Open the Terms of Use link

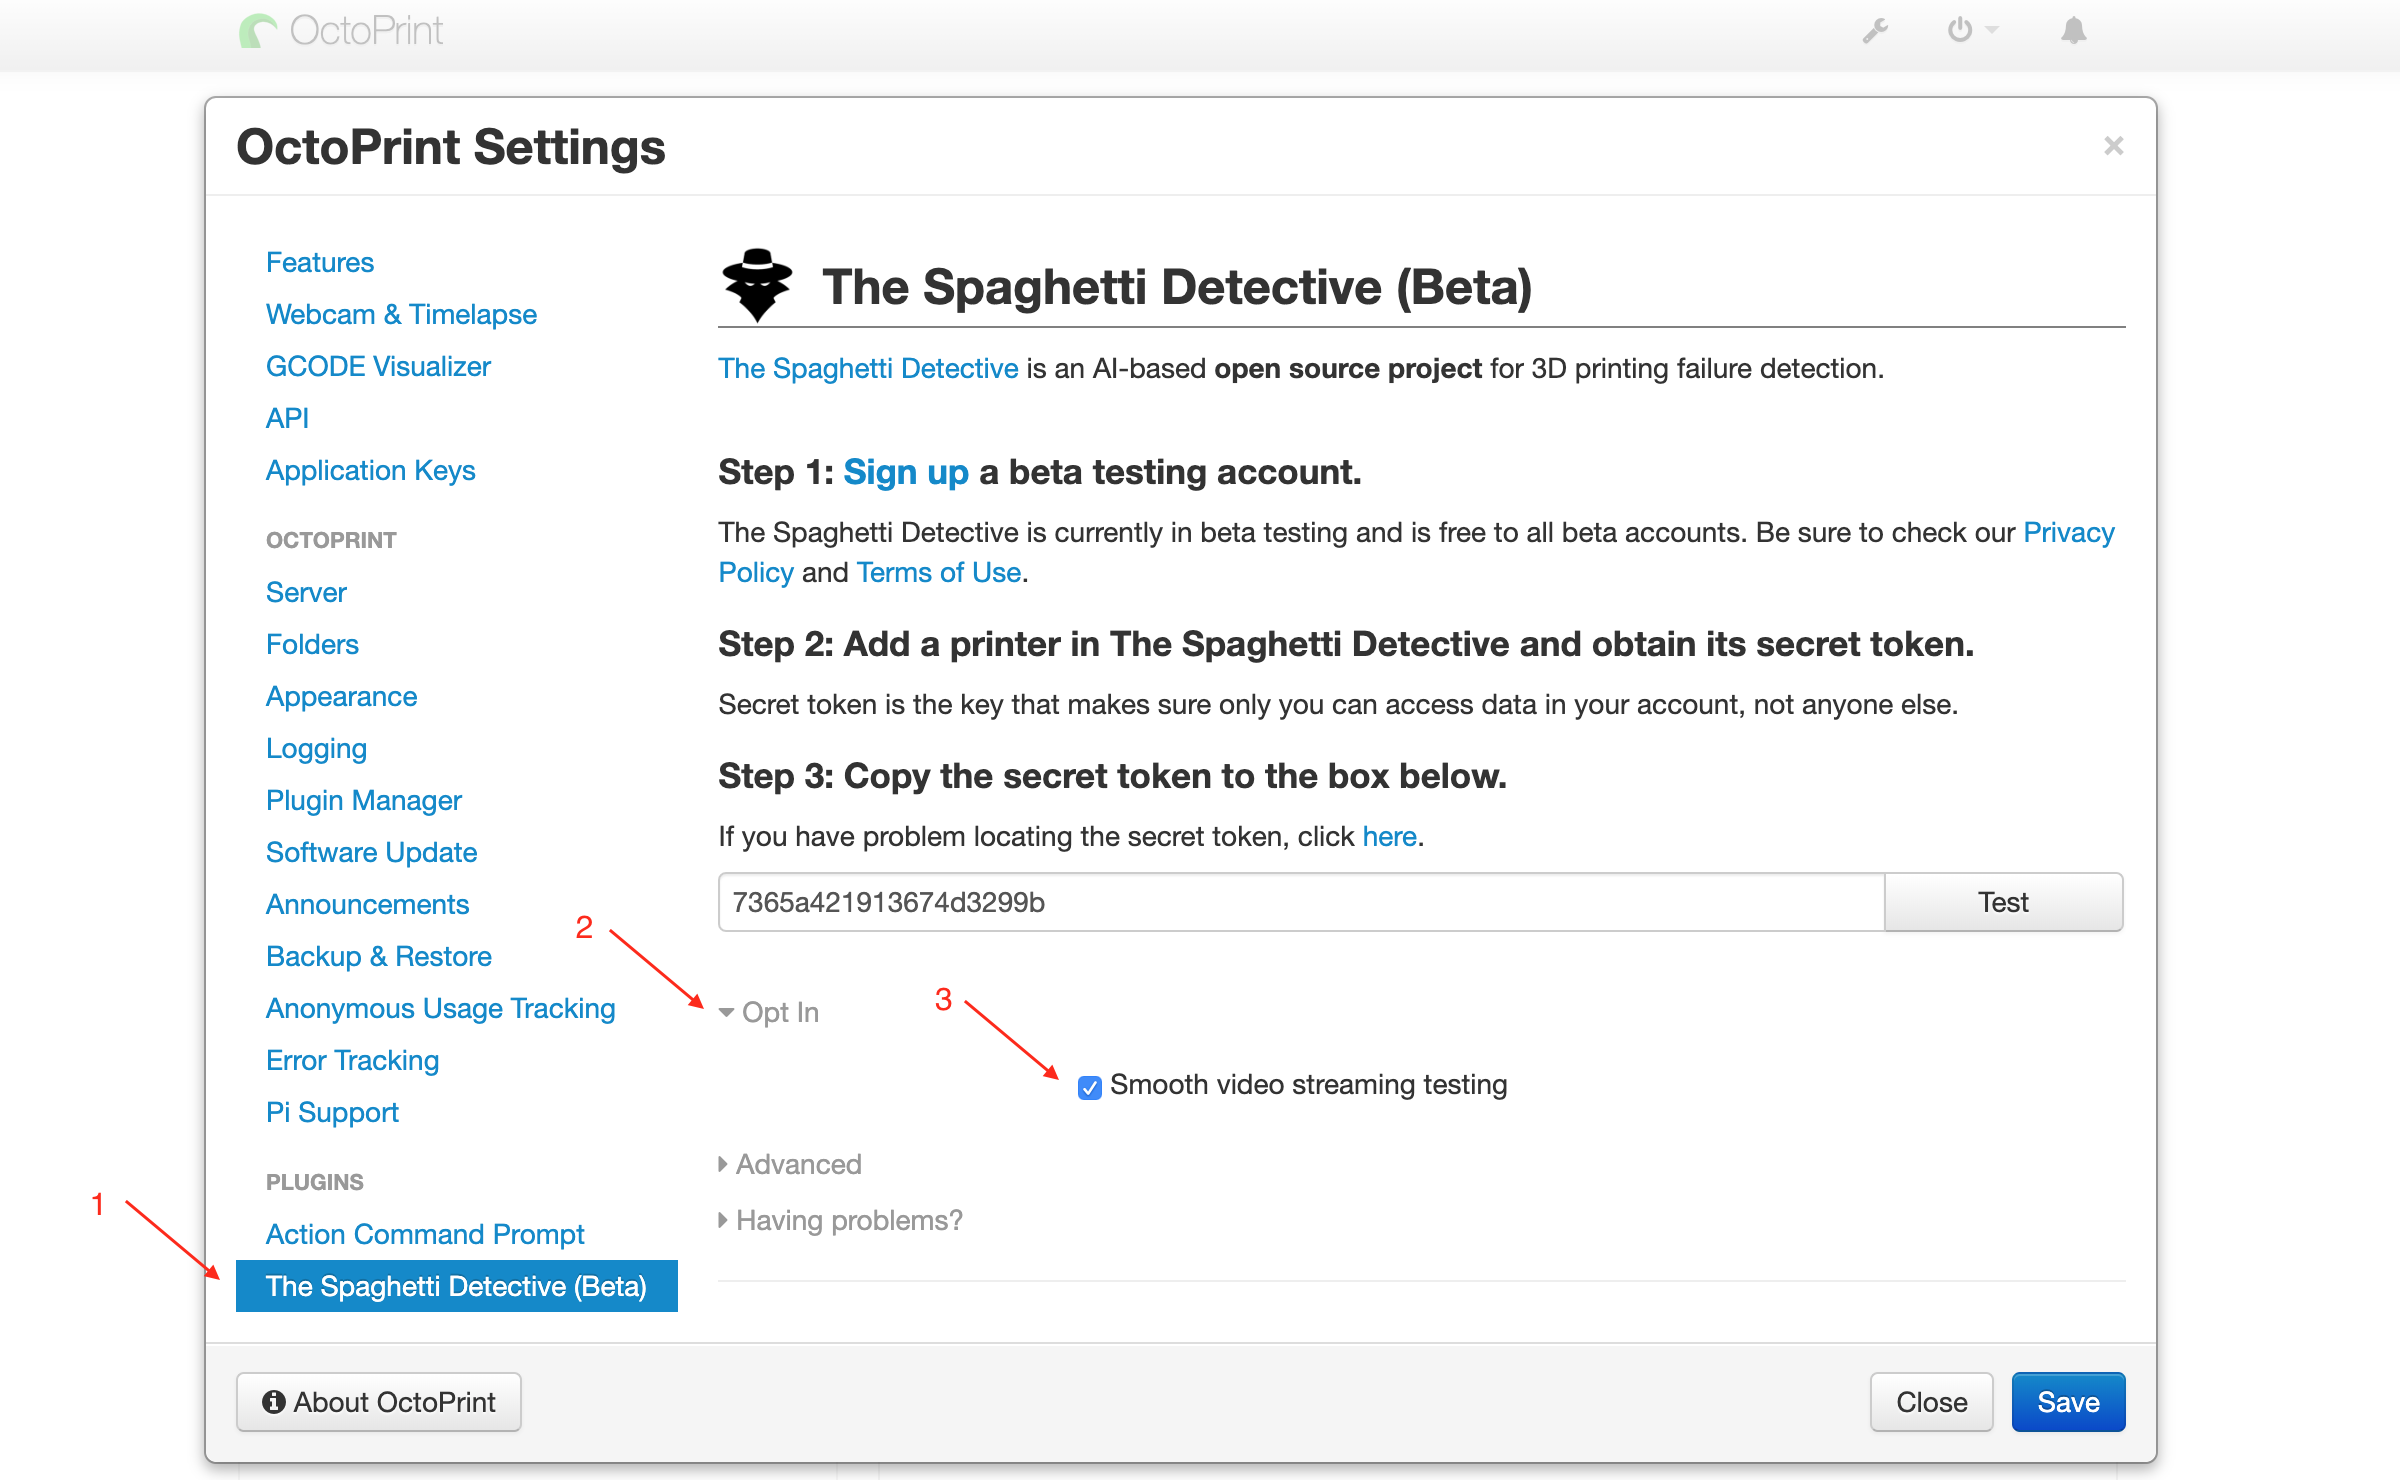pos(939,572)
